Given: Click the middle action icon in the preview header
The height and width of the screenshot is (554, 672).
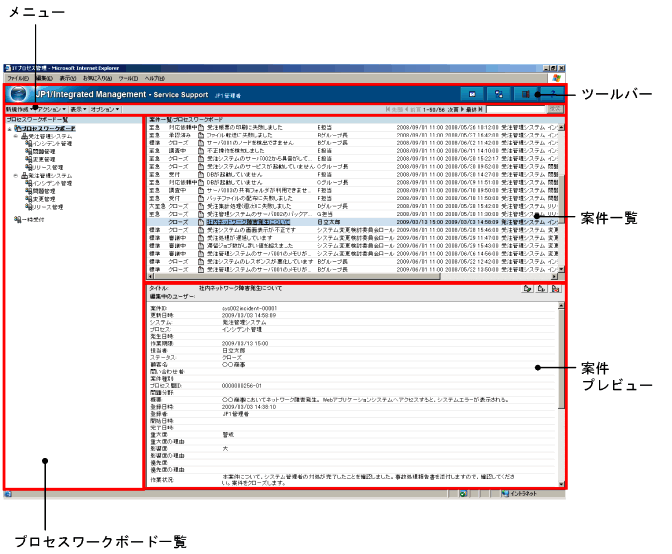Looking at the screenshot, I should pos(542,289).
